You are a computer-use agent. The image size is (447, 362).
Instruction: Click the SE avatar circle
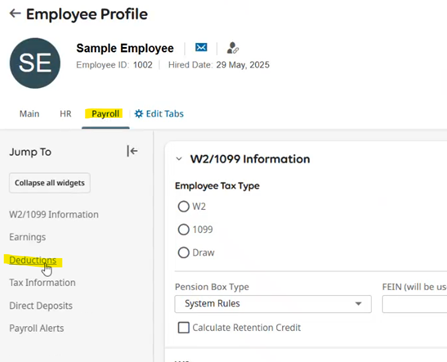pos(35,63)
